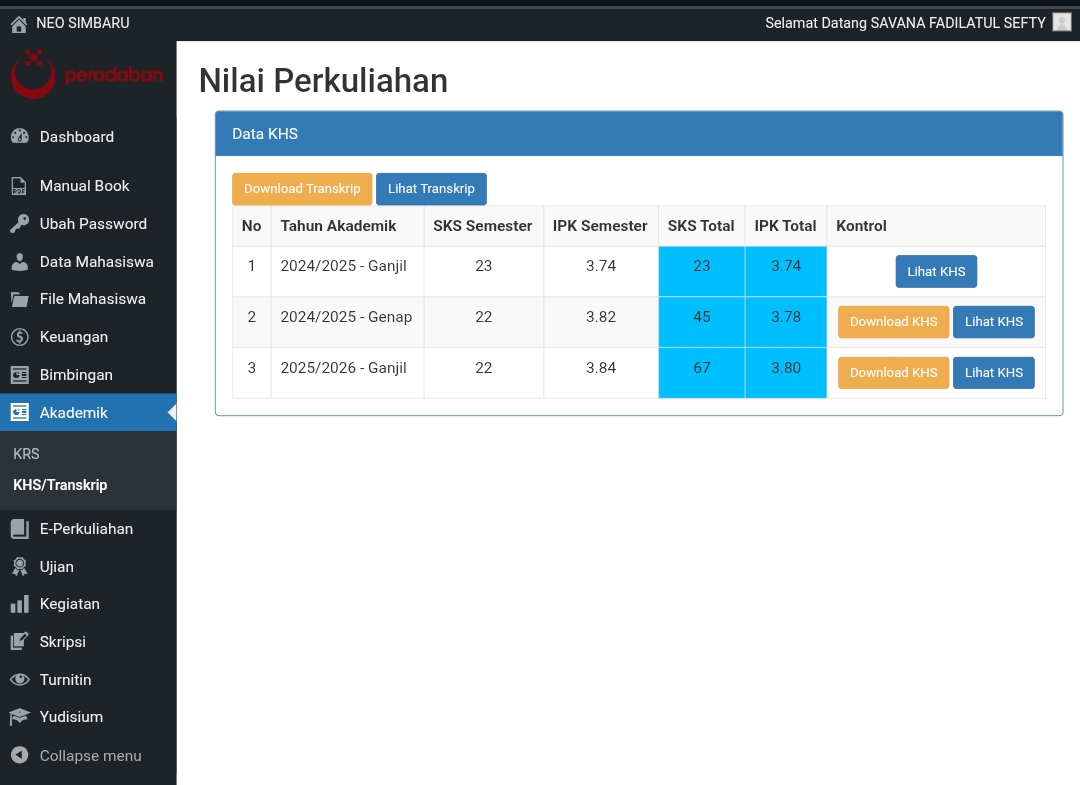This screenshot has width=1080, height=785.
Task: Click the IPK Total value 3.80
Action: coord(786,368)
